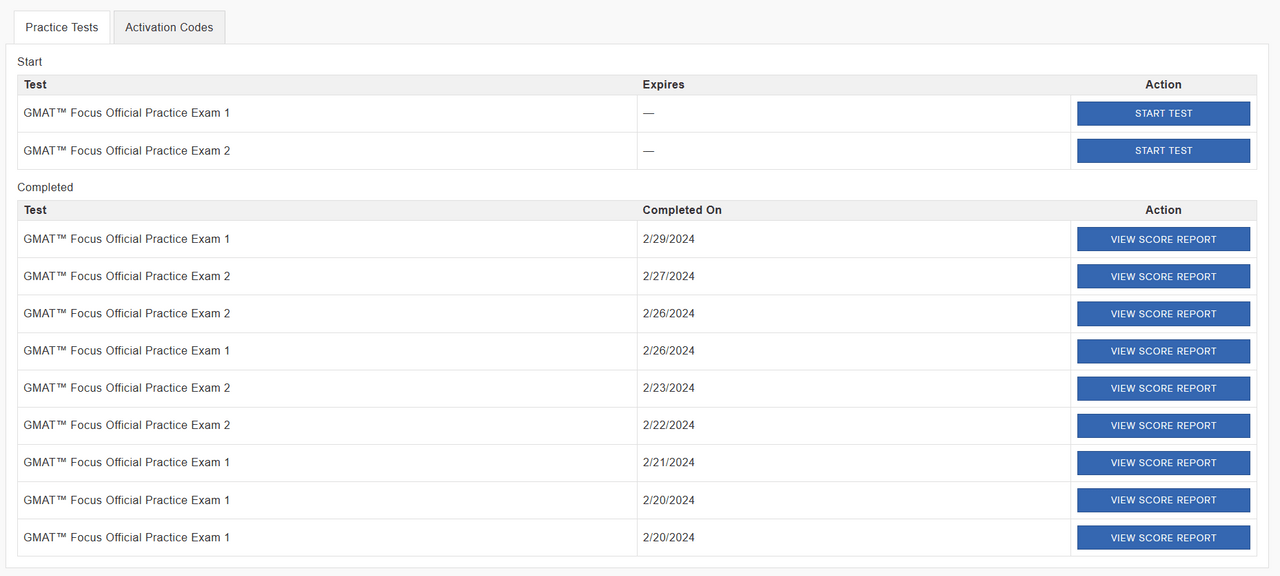View Score Report for exam completed 2/29/2024
Image resolution: width=1280 pixels, height=576 pixels.
click(x=1163, y=240)
